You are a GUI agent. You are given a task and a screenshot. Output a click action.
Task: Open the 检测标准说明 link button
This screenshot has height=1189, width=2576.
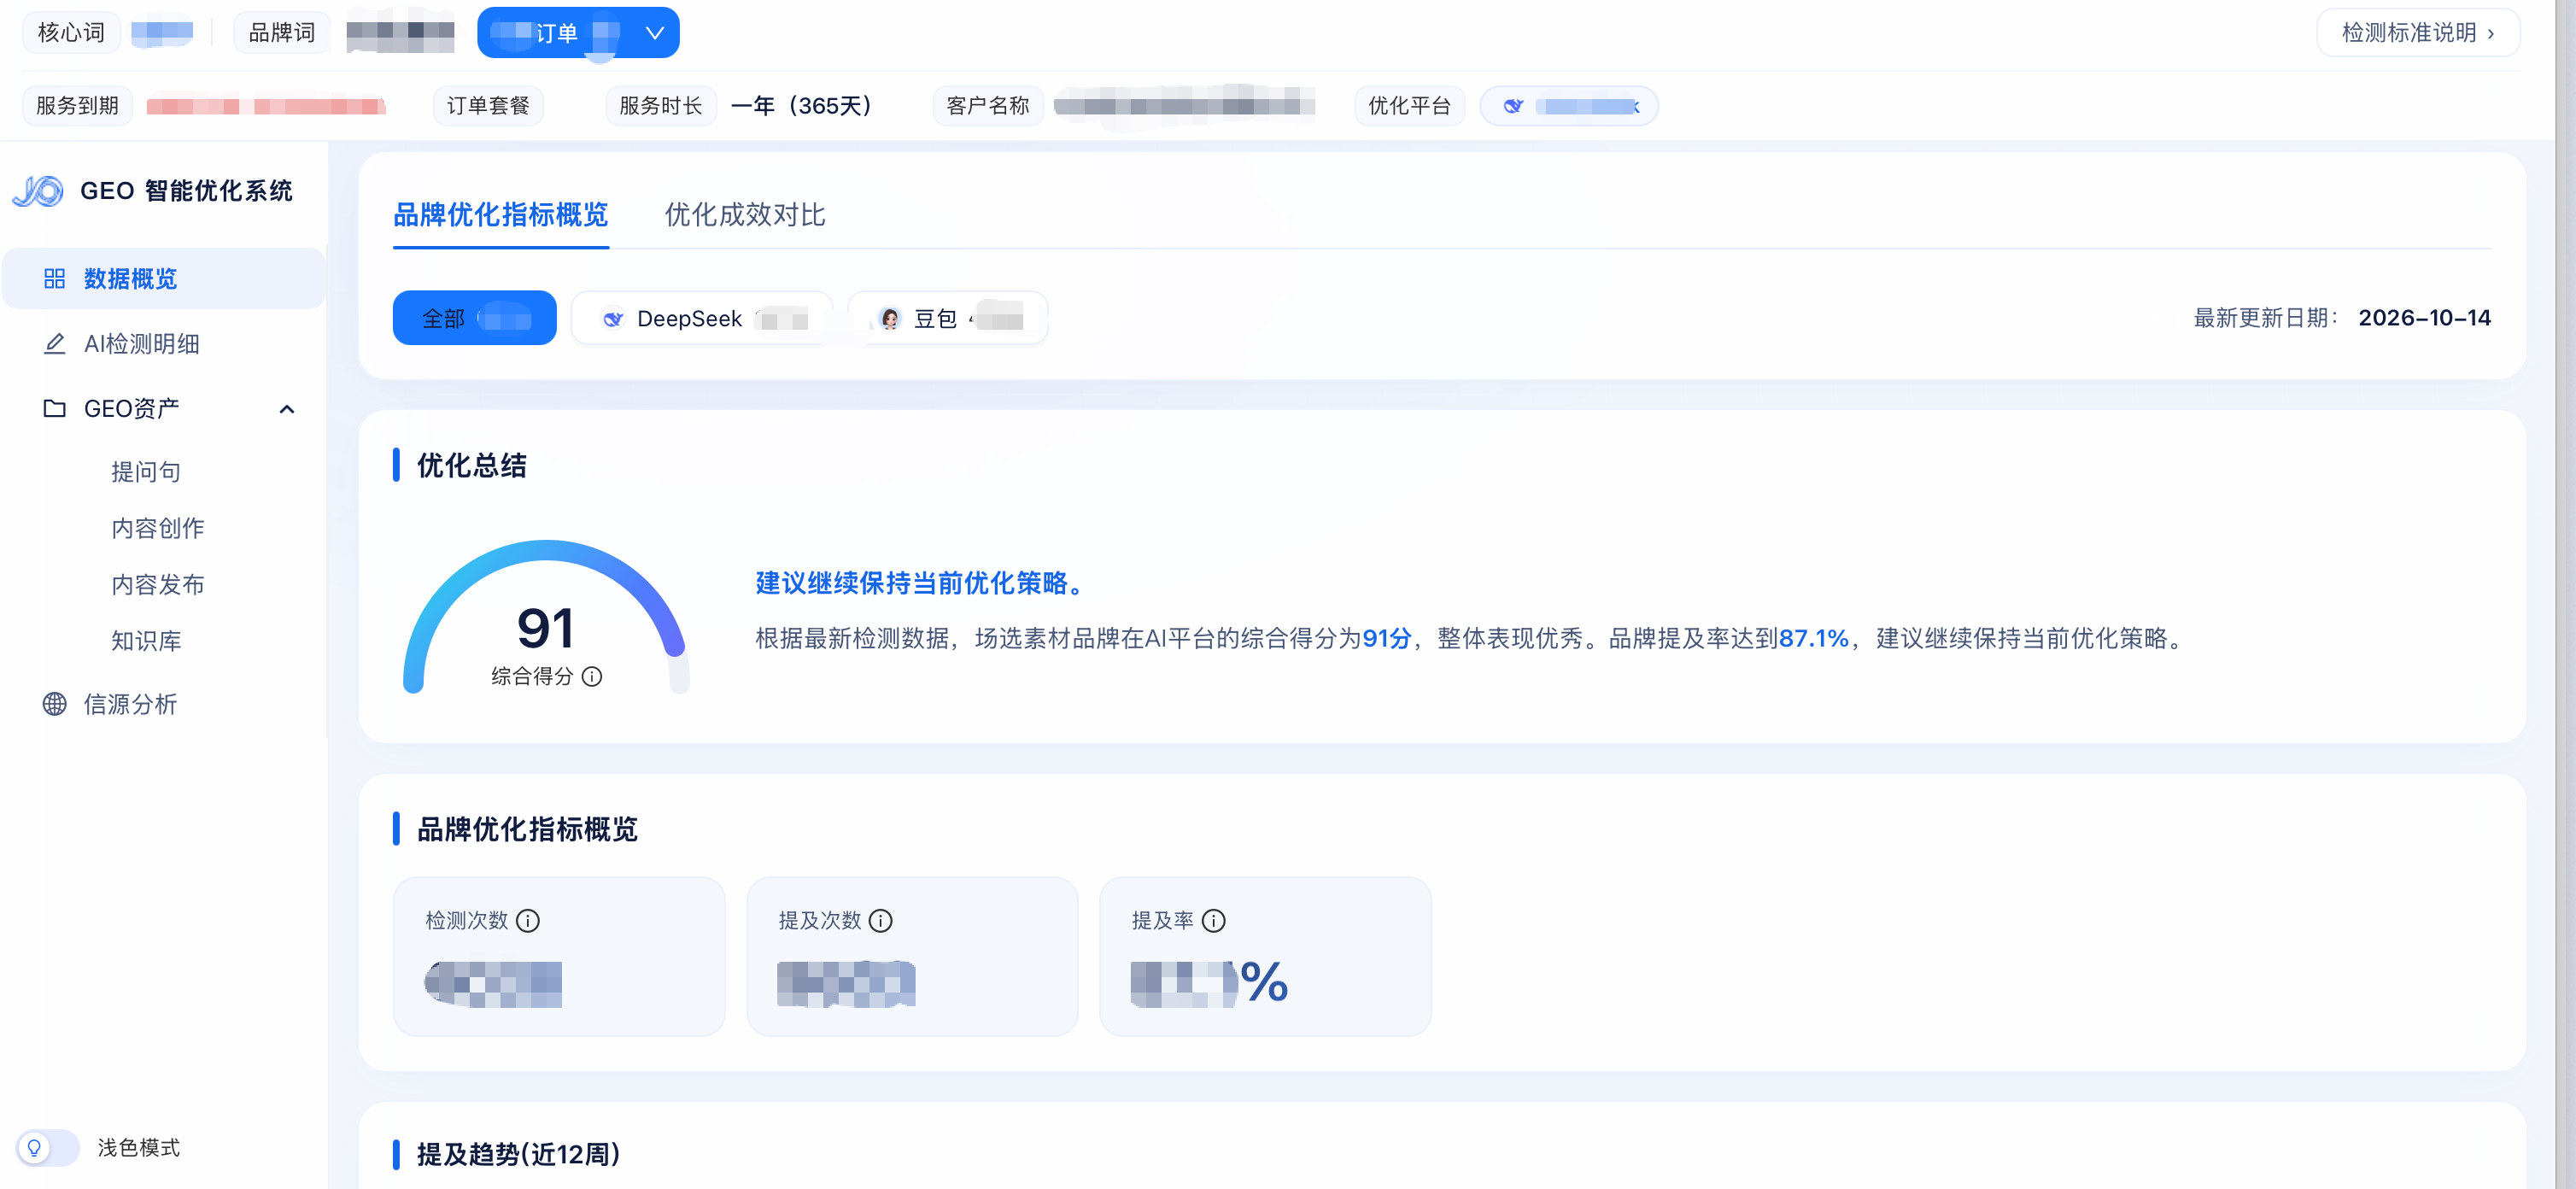pos(2418,33)
